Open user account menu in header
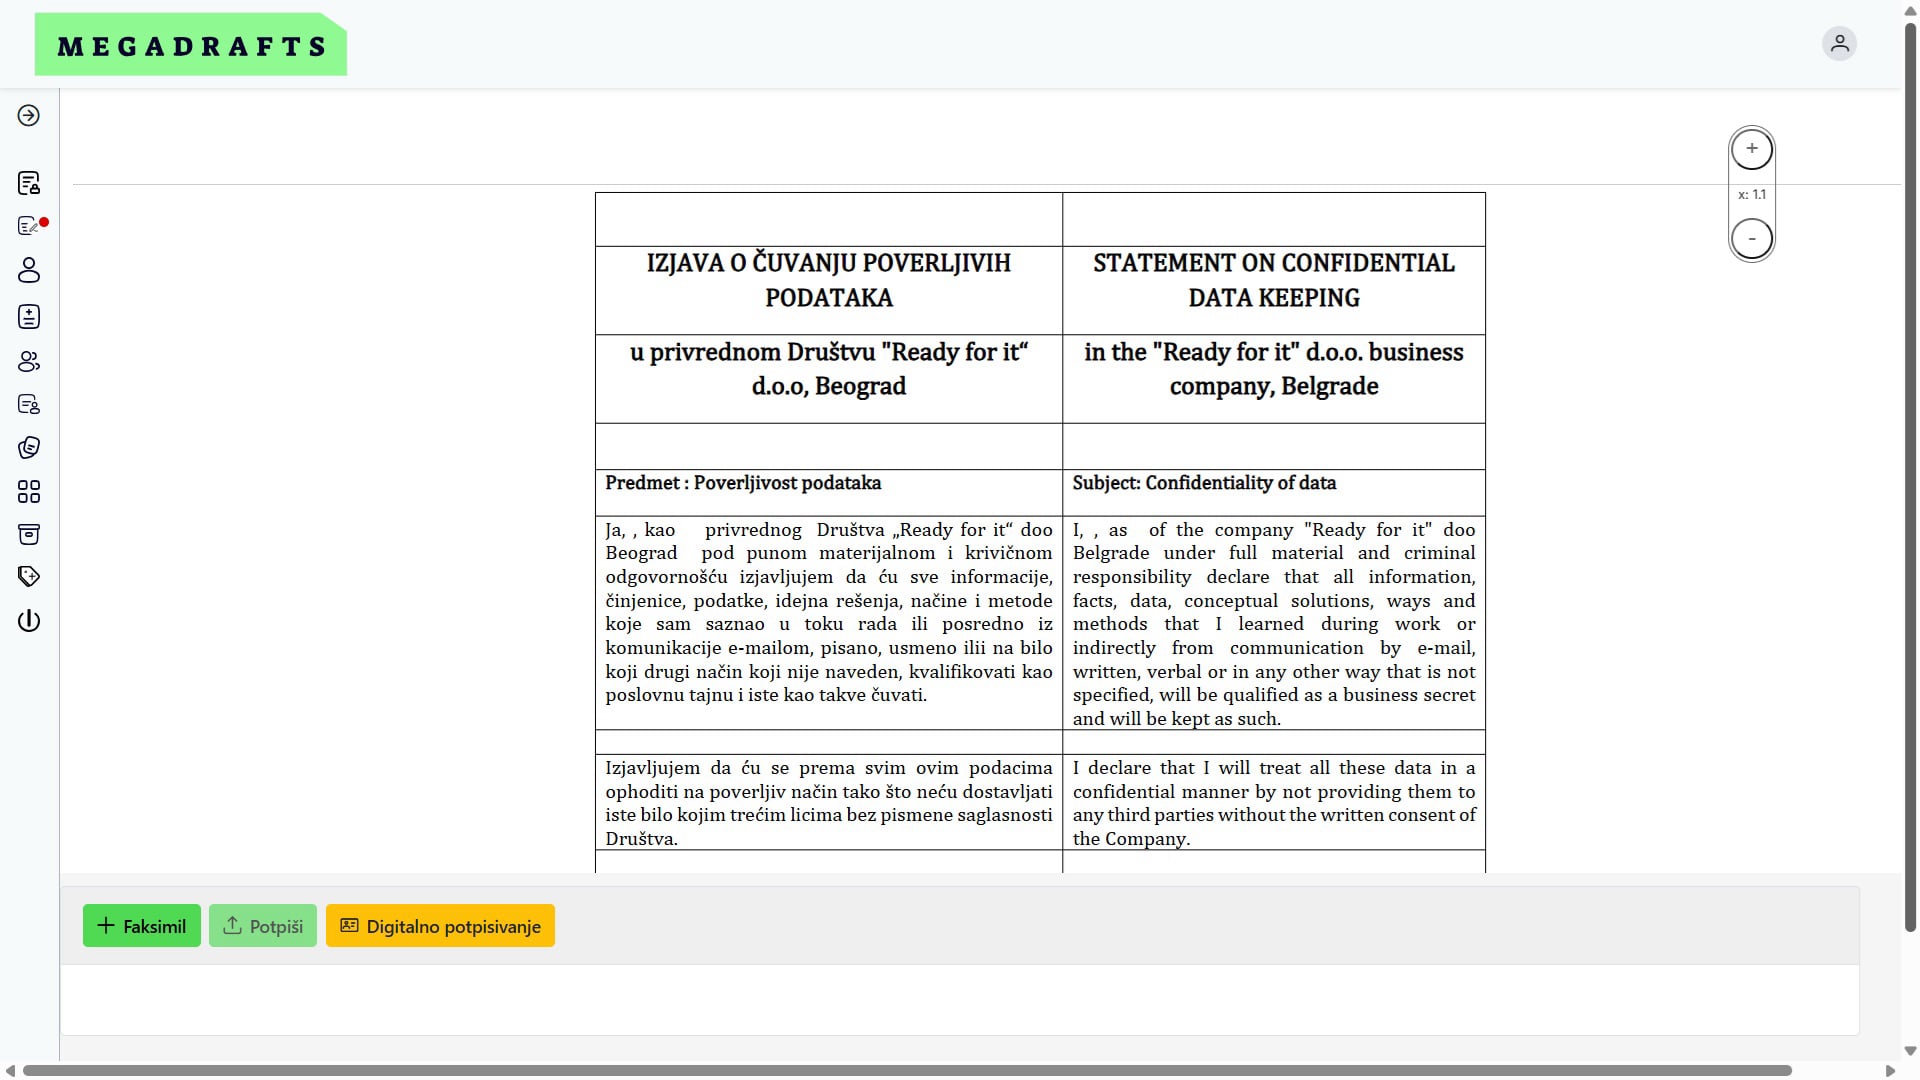Screen dimensions: 1920x1080 (1839, 44)
